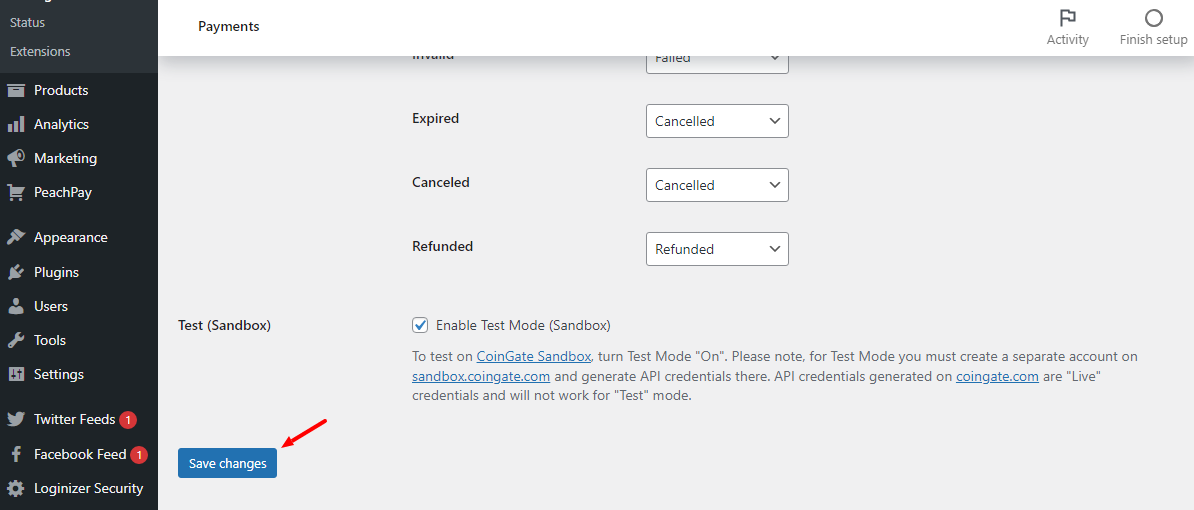
Task: Go to Settings in the sidebar
Action: click(x=58, y=374)
